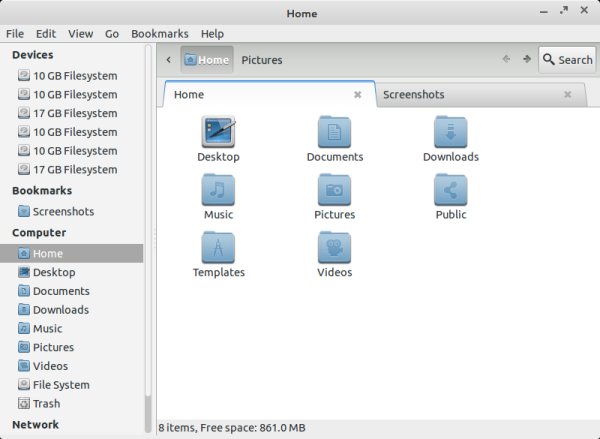The image size is (600, 439).
Task: Collapse the Devices section header
Action: [33, 55]
